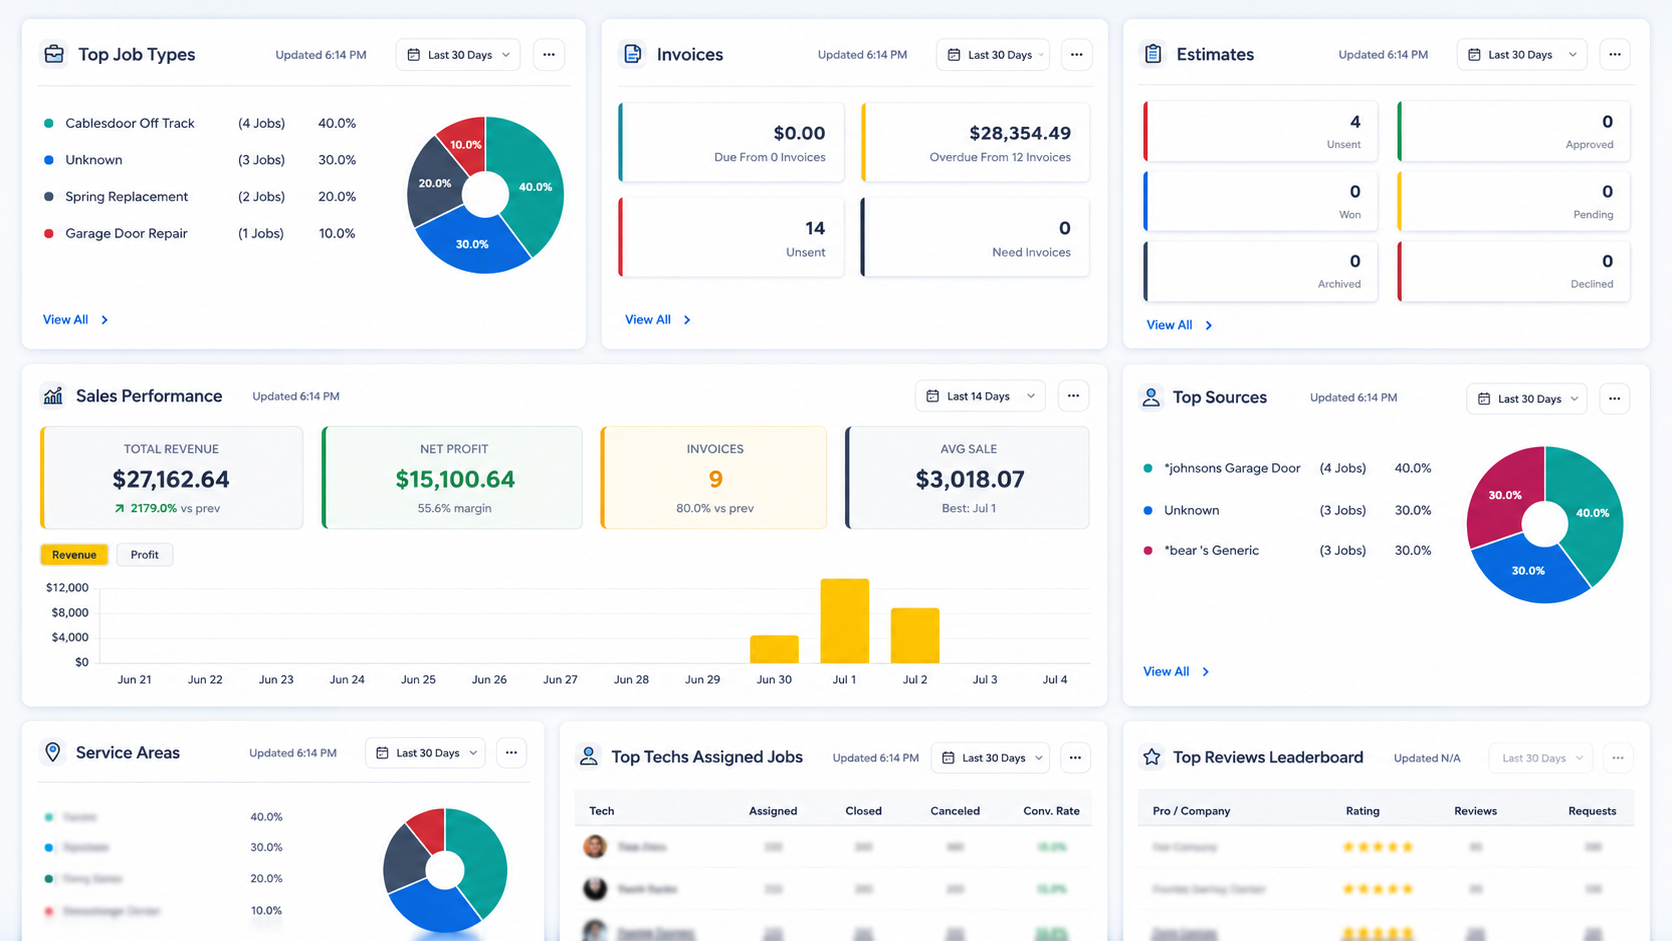Switch the sales chart to Revenue

(x=74, y=555)
